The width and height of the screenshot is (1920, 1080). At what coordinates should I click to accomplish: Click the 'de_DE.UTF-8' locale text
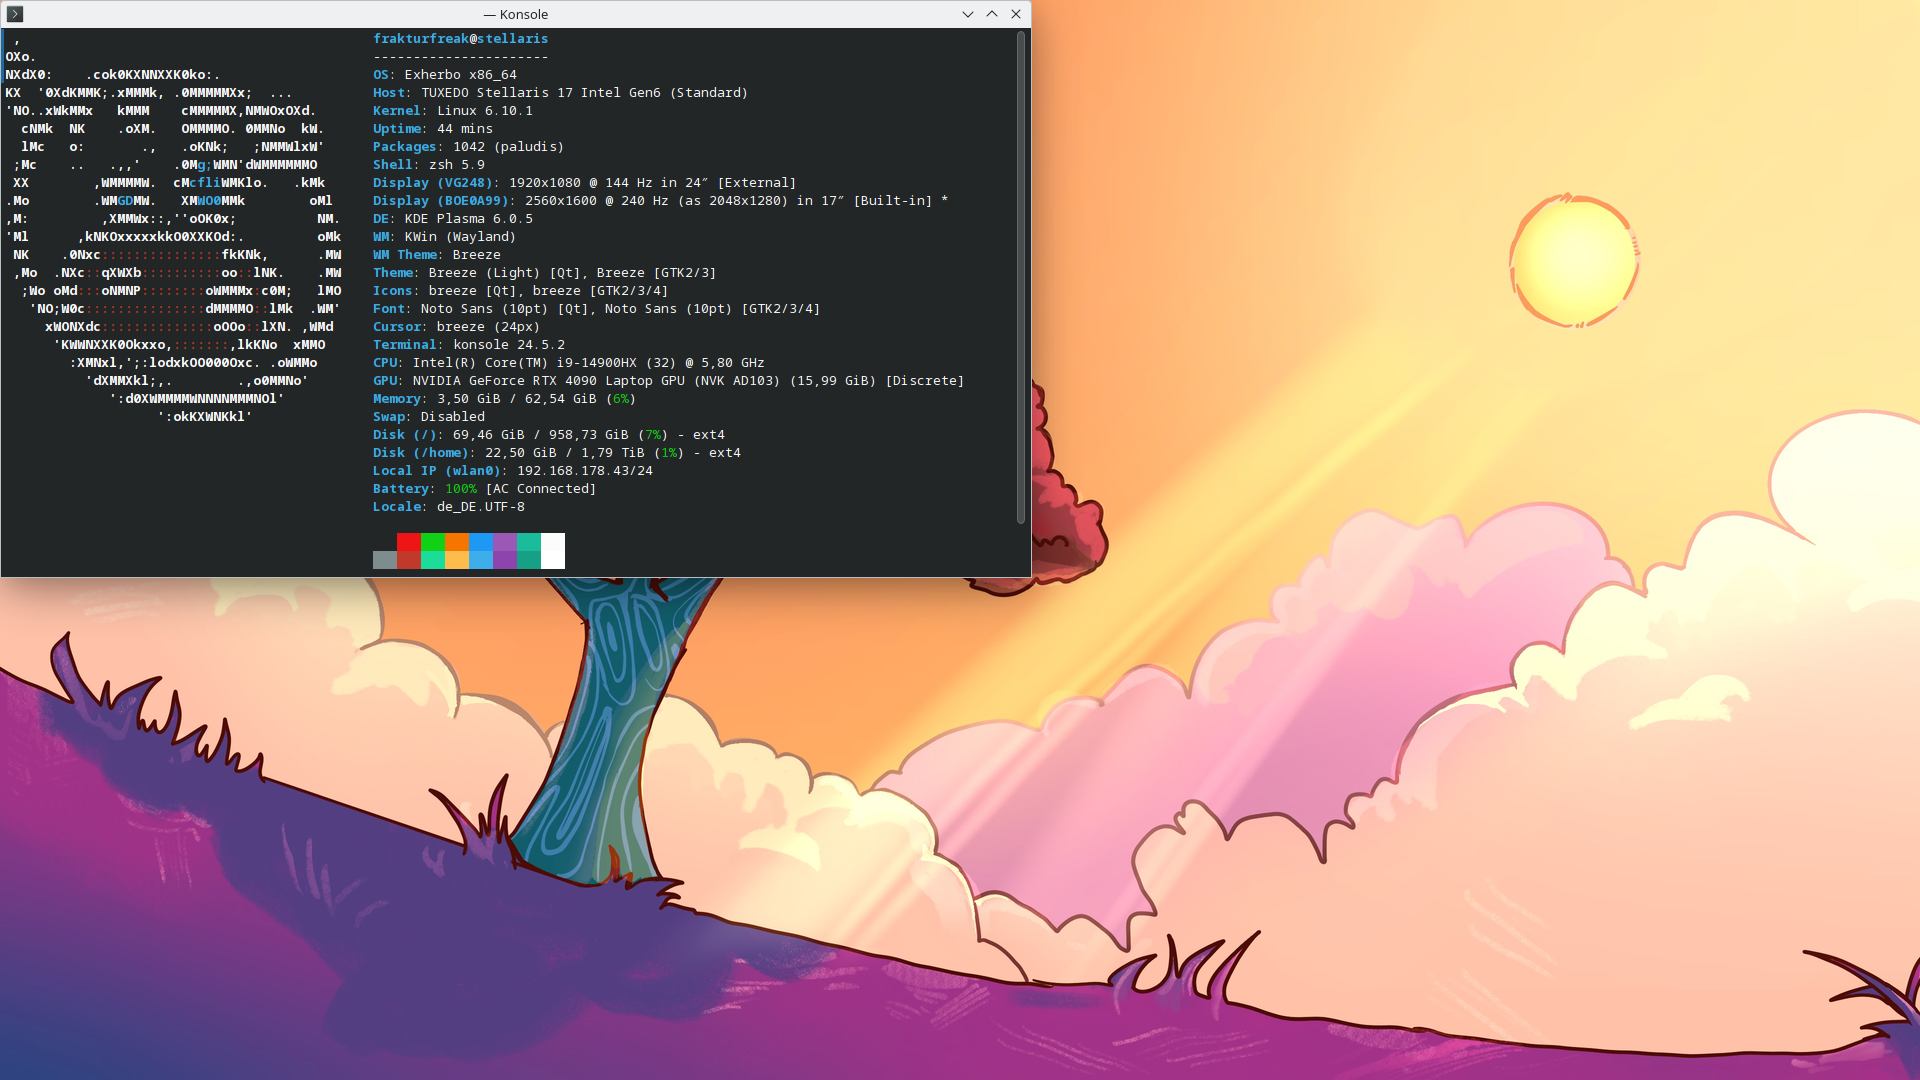point(480,506)
